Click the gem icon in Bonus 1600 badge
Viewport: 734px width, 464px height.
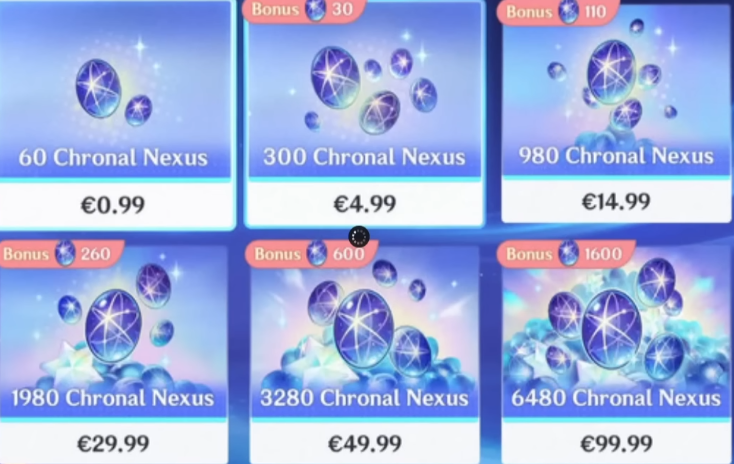click(568, 253)
